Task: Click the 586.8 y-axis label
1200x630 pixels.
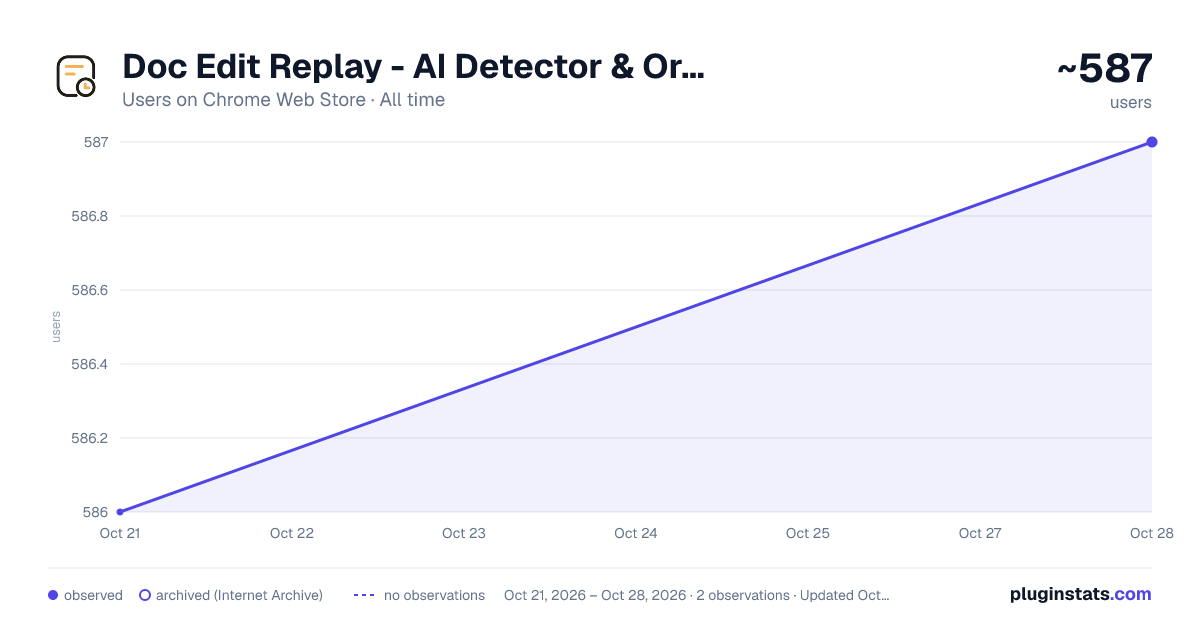Action: click(90, 216)
